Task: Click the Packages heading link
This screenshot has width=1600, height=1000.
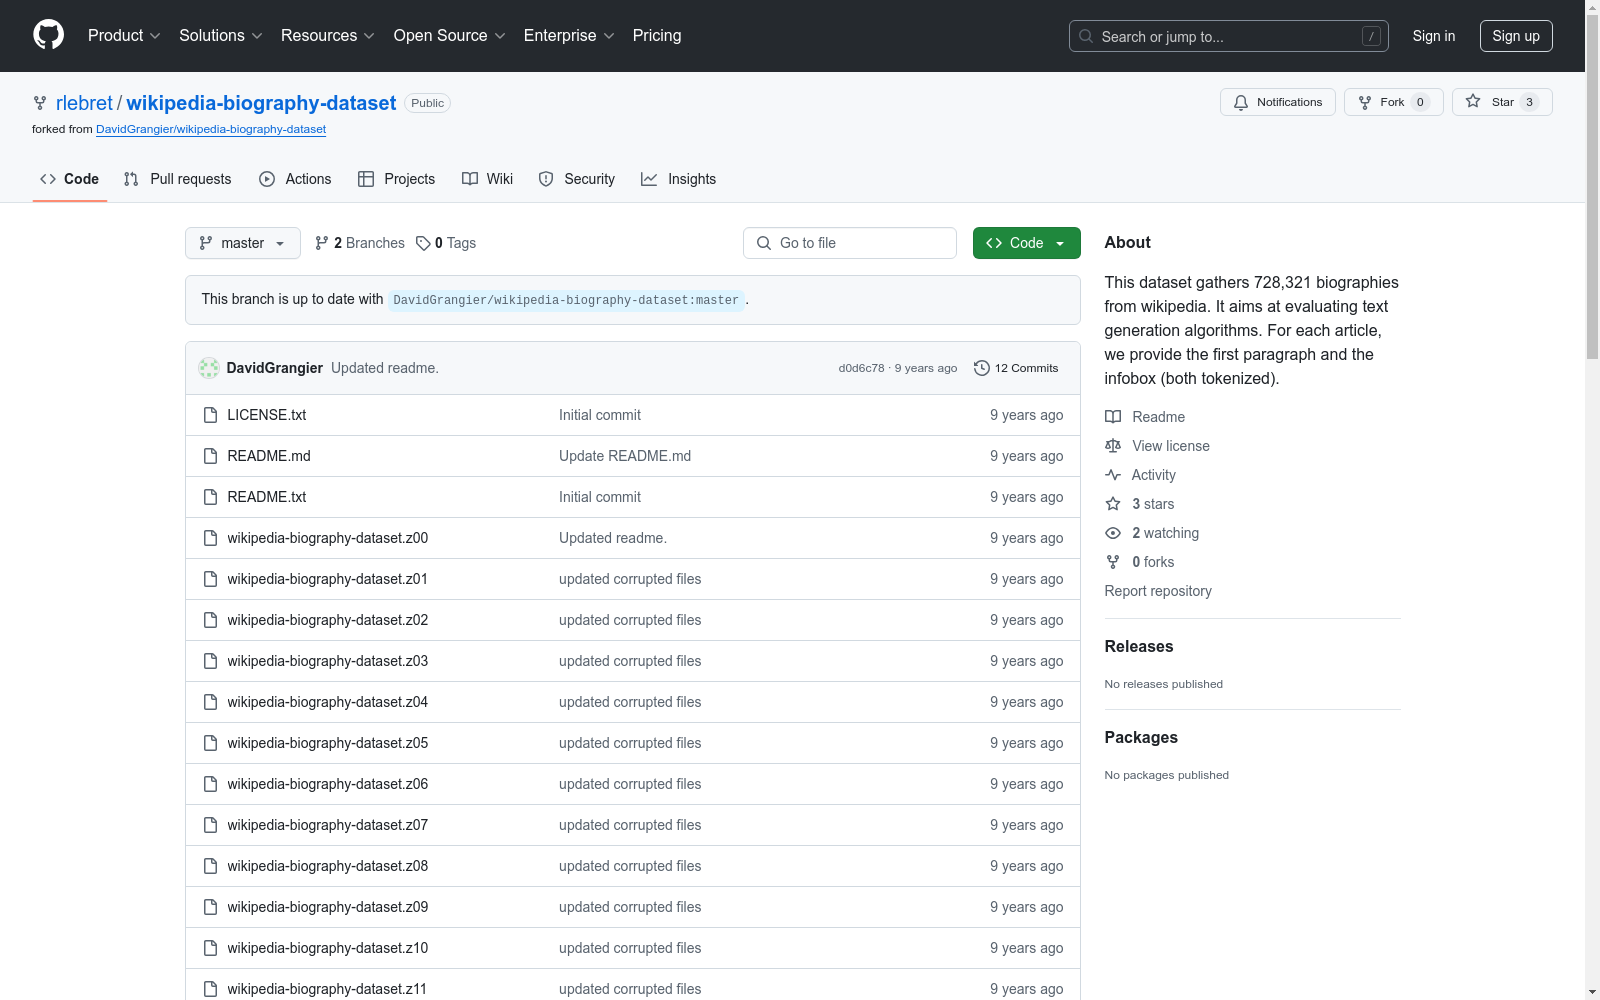Action: (1141, 737)
